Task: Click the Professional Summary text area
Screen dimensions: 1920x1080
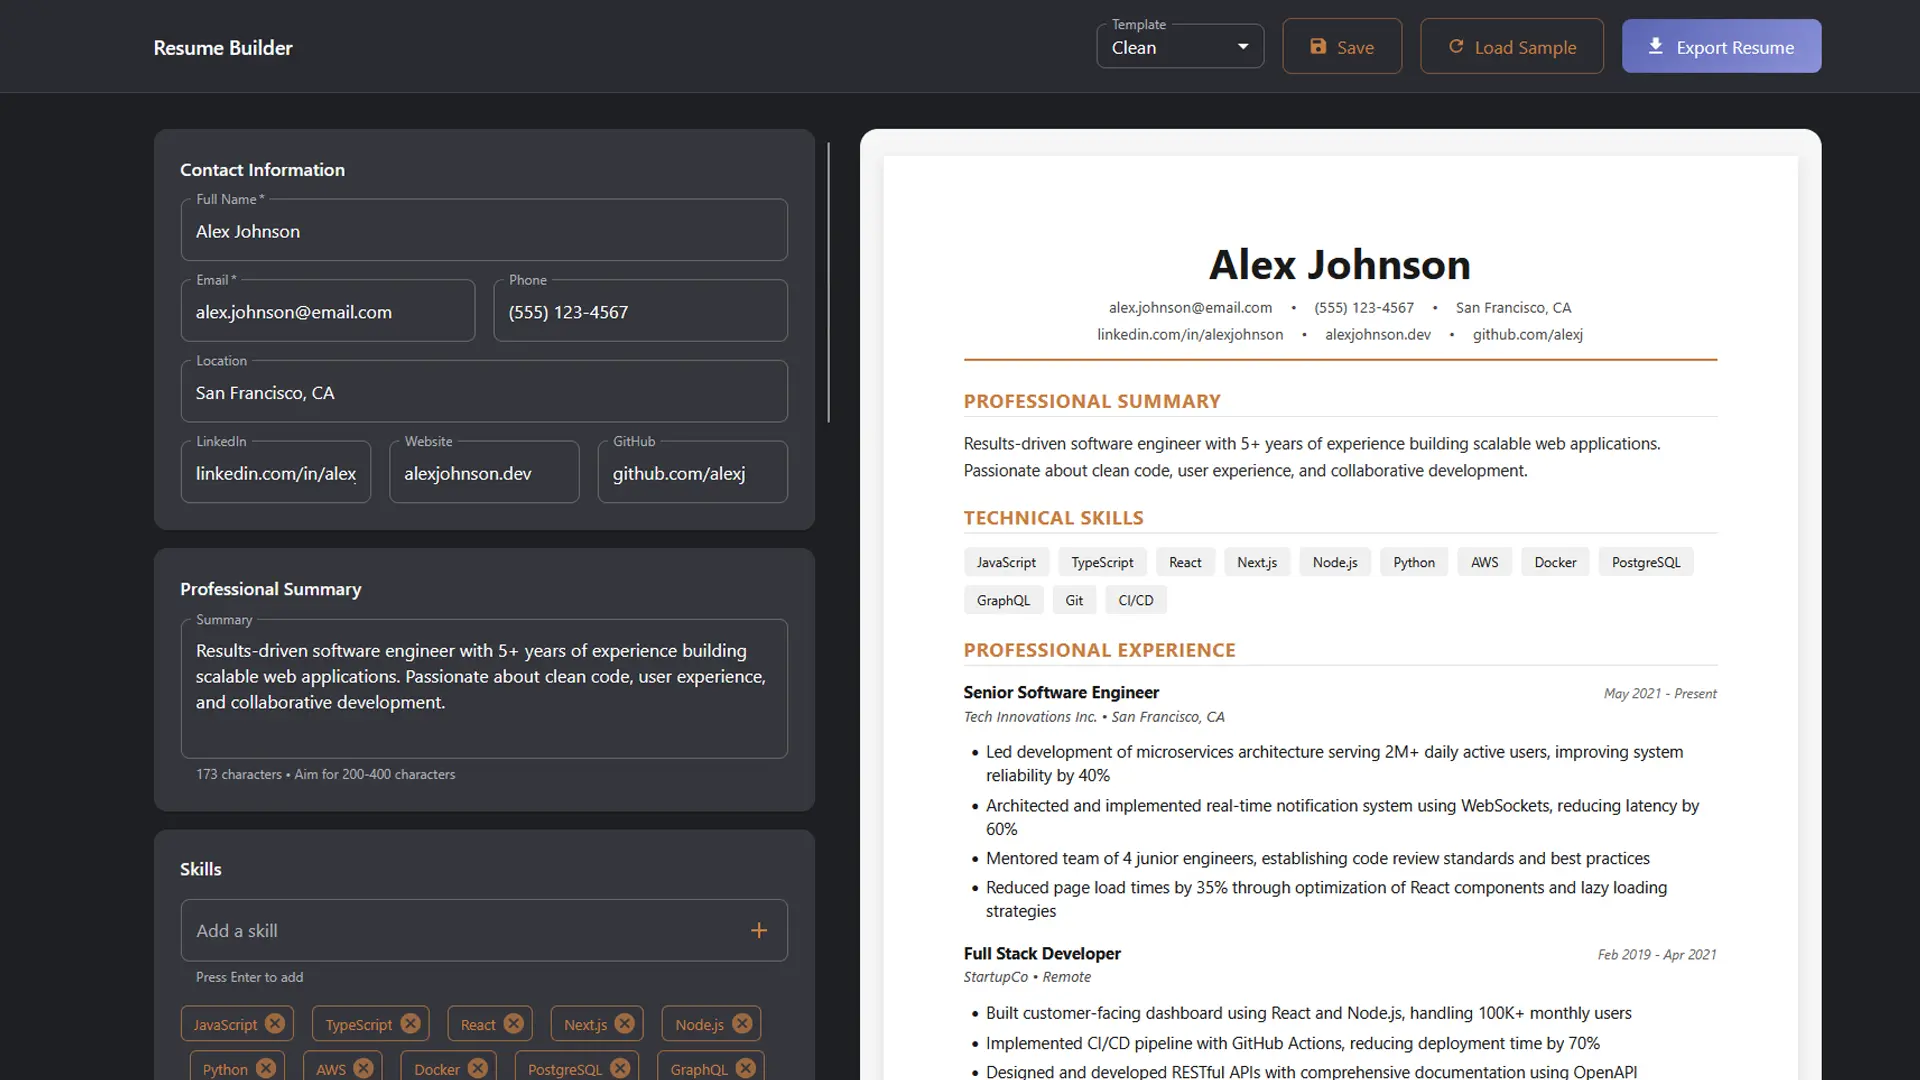Action: click(x=484, y=688)
